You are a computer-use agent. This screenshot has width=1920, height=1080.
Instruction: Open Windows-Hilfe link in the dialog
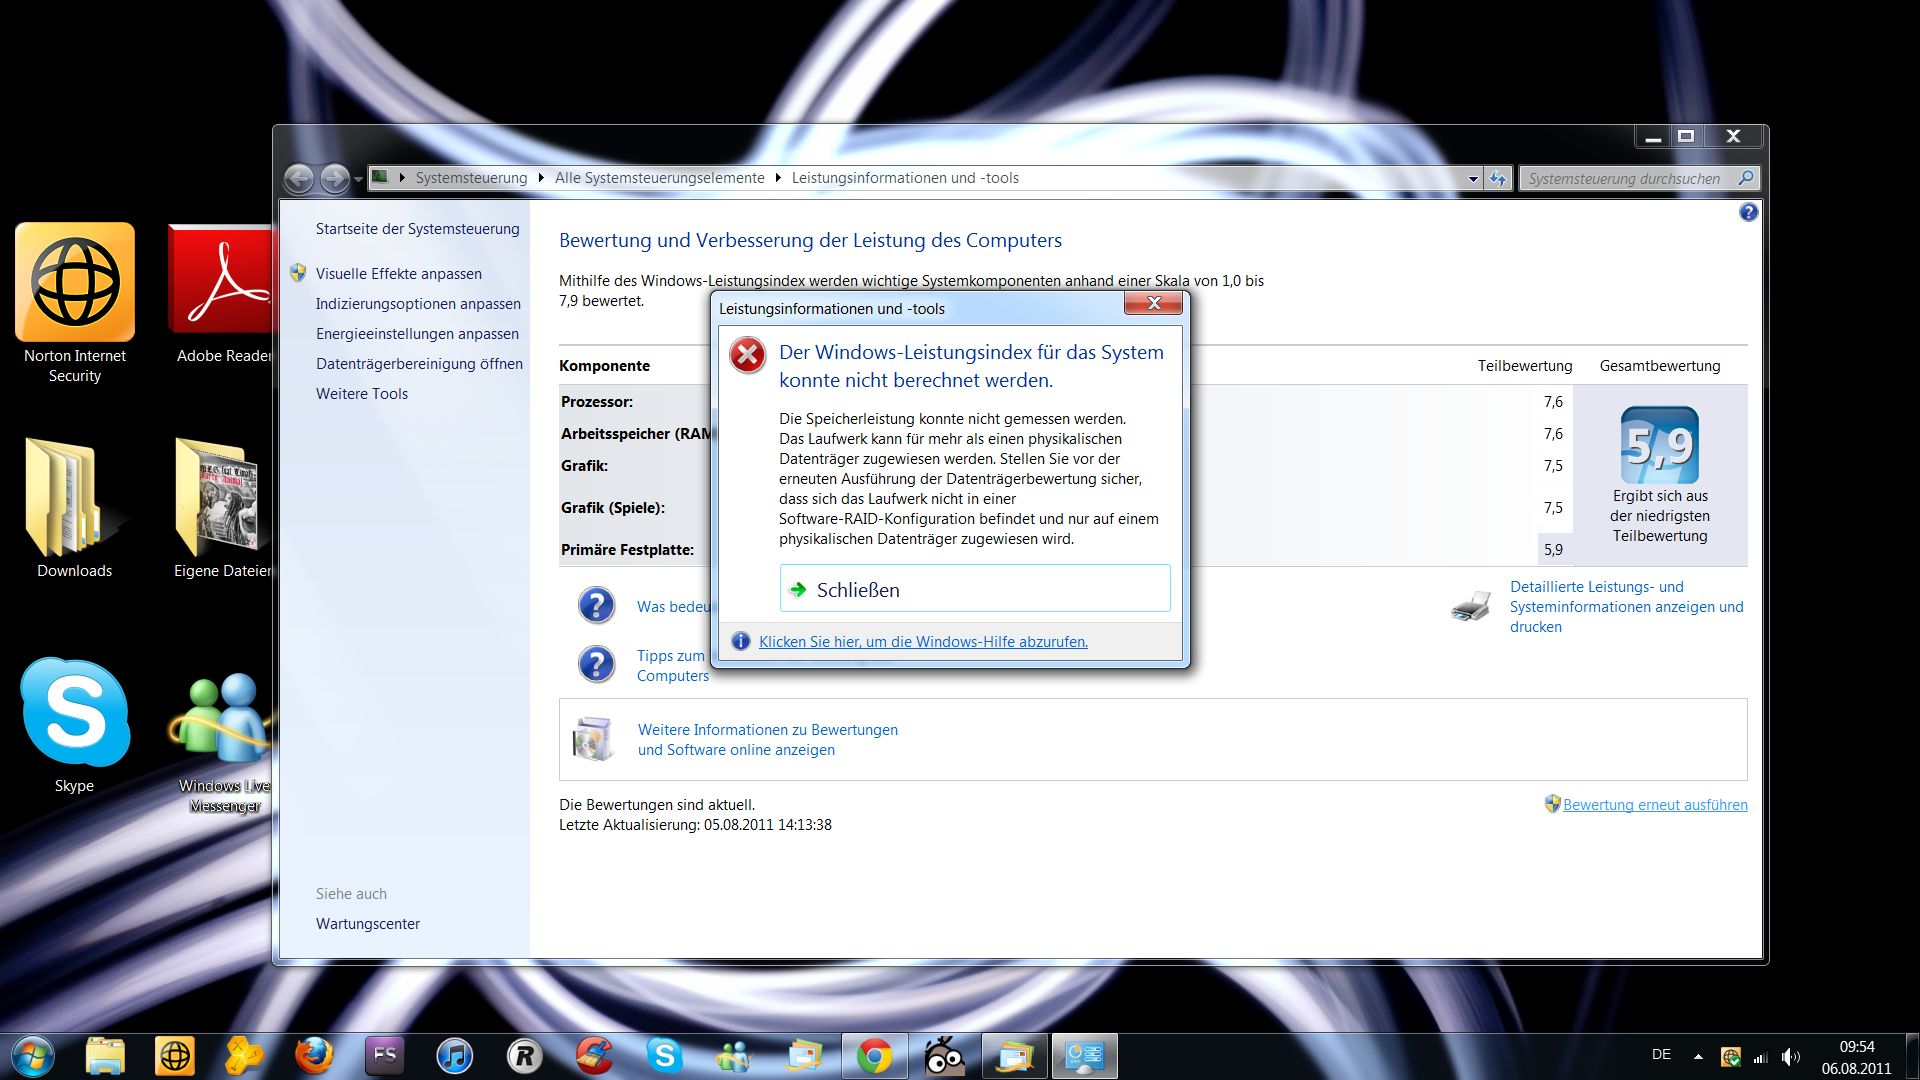point(922,642)
